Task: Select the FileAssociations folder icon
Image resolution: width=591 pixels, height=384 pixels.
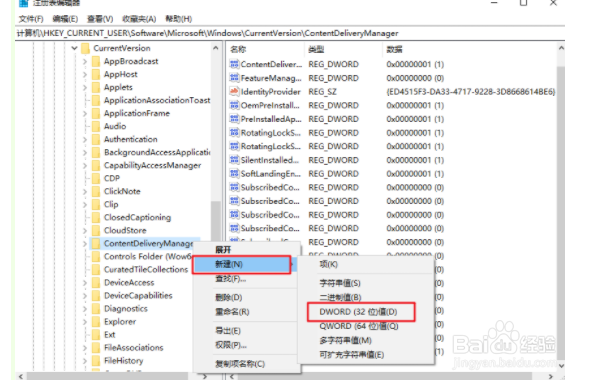Action: [x=96, y=347]
